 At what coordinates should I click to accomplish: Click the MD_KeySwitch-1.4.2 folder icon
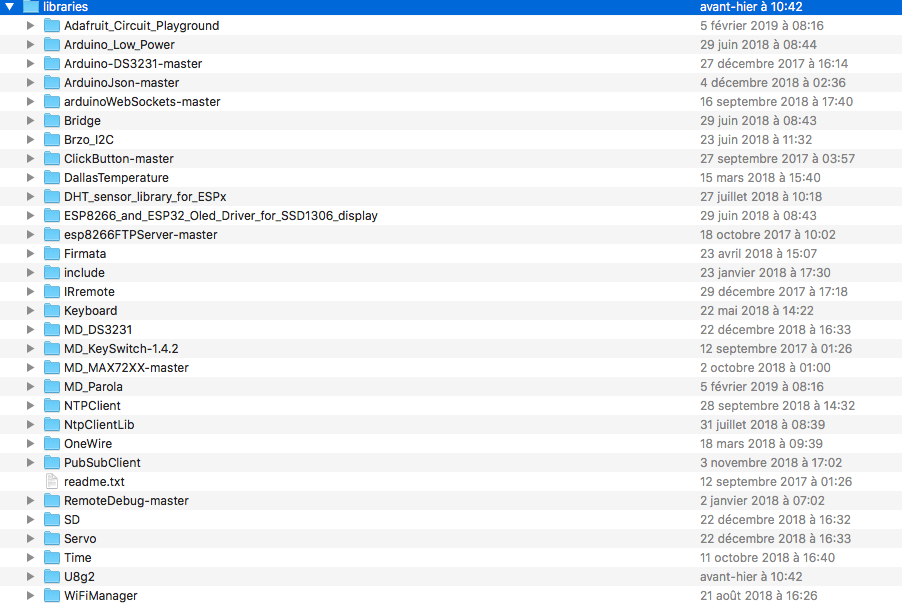click(x=52, y=349)
